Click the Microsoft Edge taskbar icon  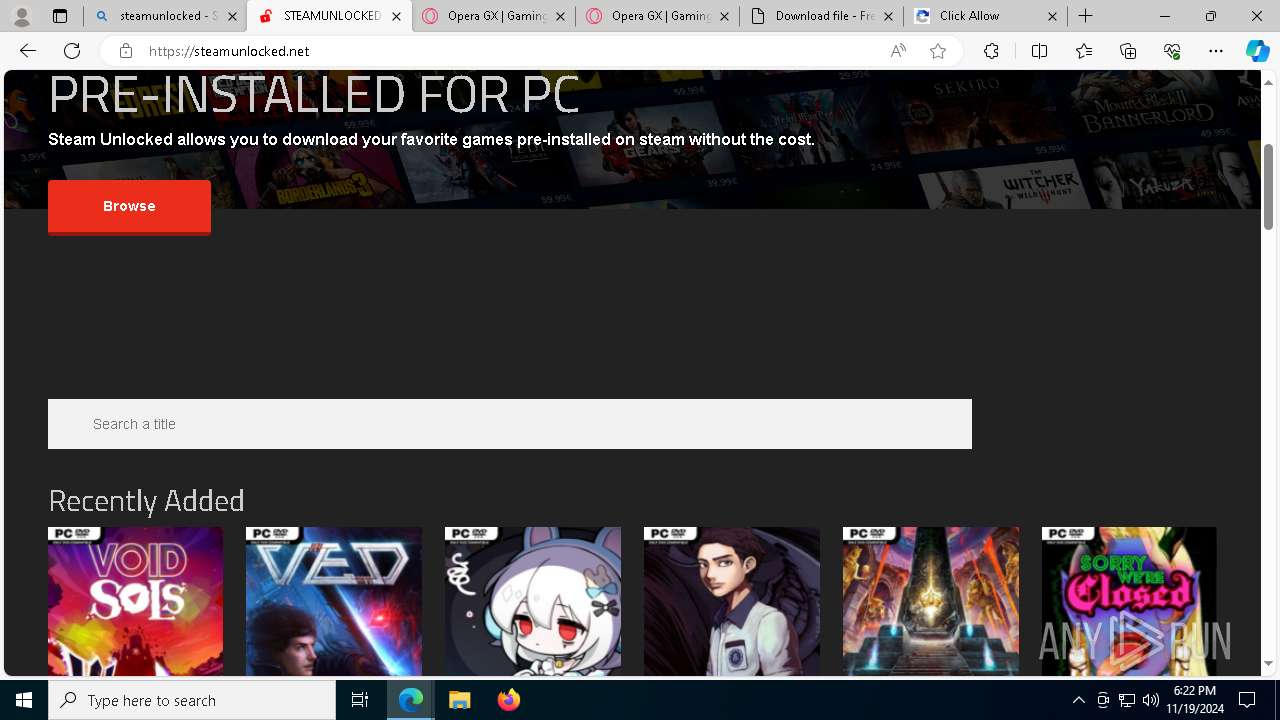(411, 700)
